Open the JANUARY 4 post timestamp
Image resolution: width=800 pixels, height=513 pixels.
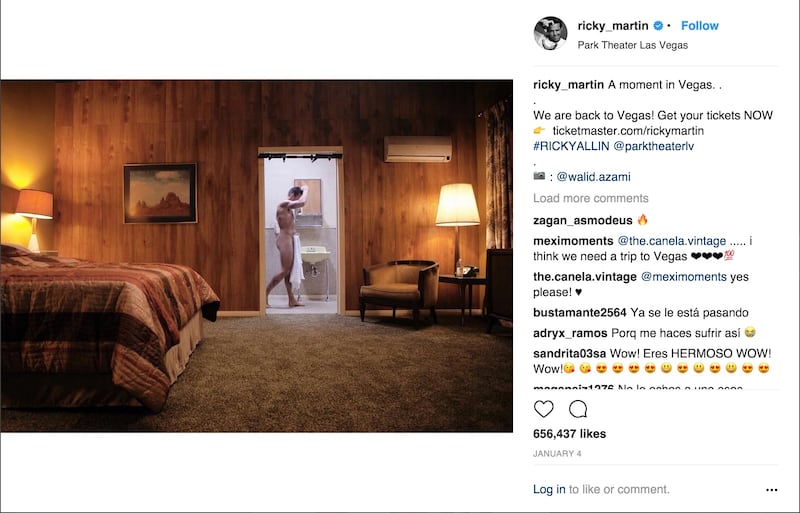point(557,453)
